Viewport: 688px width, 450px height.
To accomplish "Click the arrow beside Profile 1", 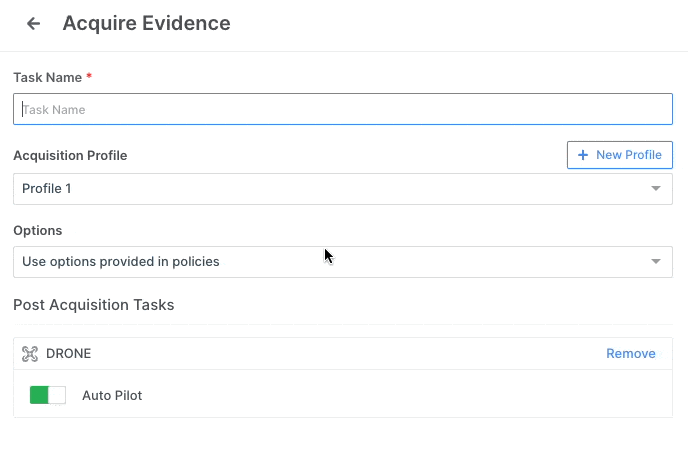I will (656, 189).
